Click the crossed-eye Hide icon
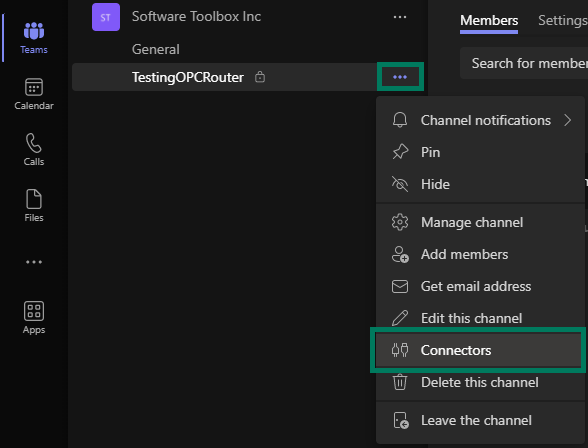Screen dimensions: 588x448 pos(400,184)
